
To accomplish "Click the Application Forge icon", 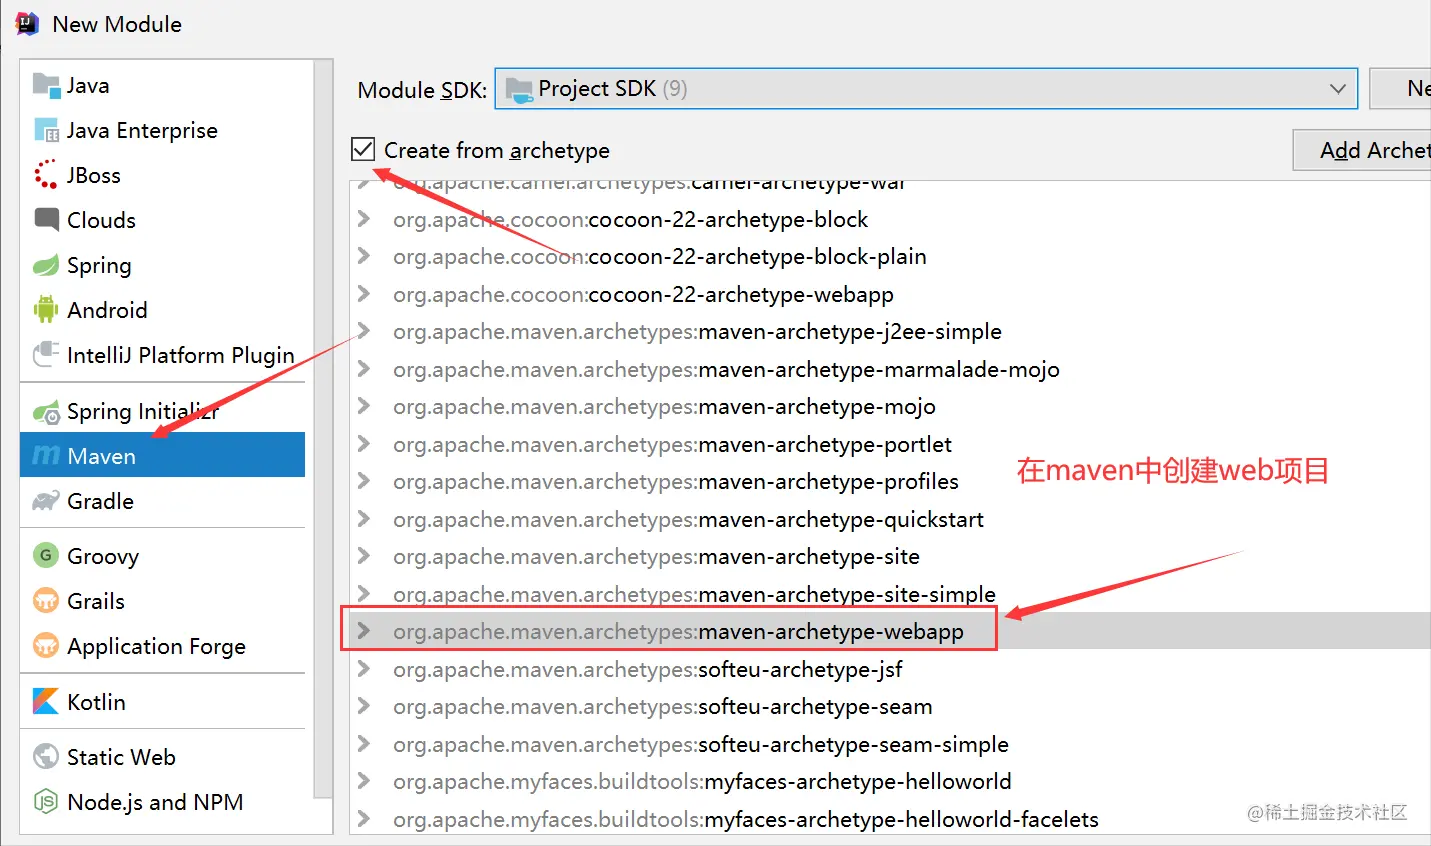I will click(46, 645).
